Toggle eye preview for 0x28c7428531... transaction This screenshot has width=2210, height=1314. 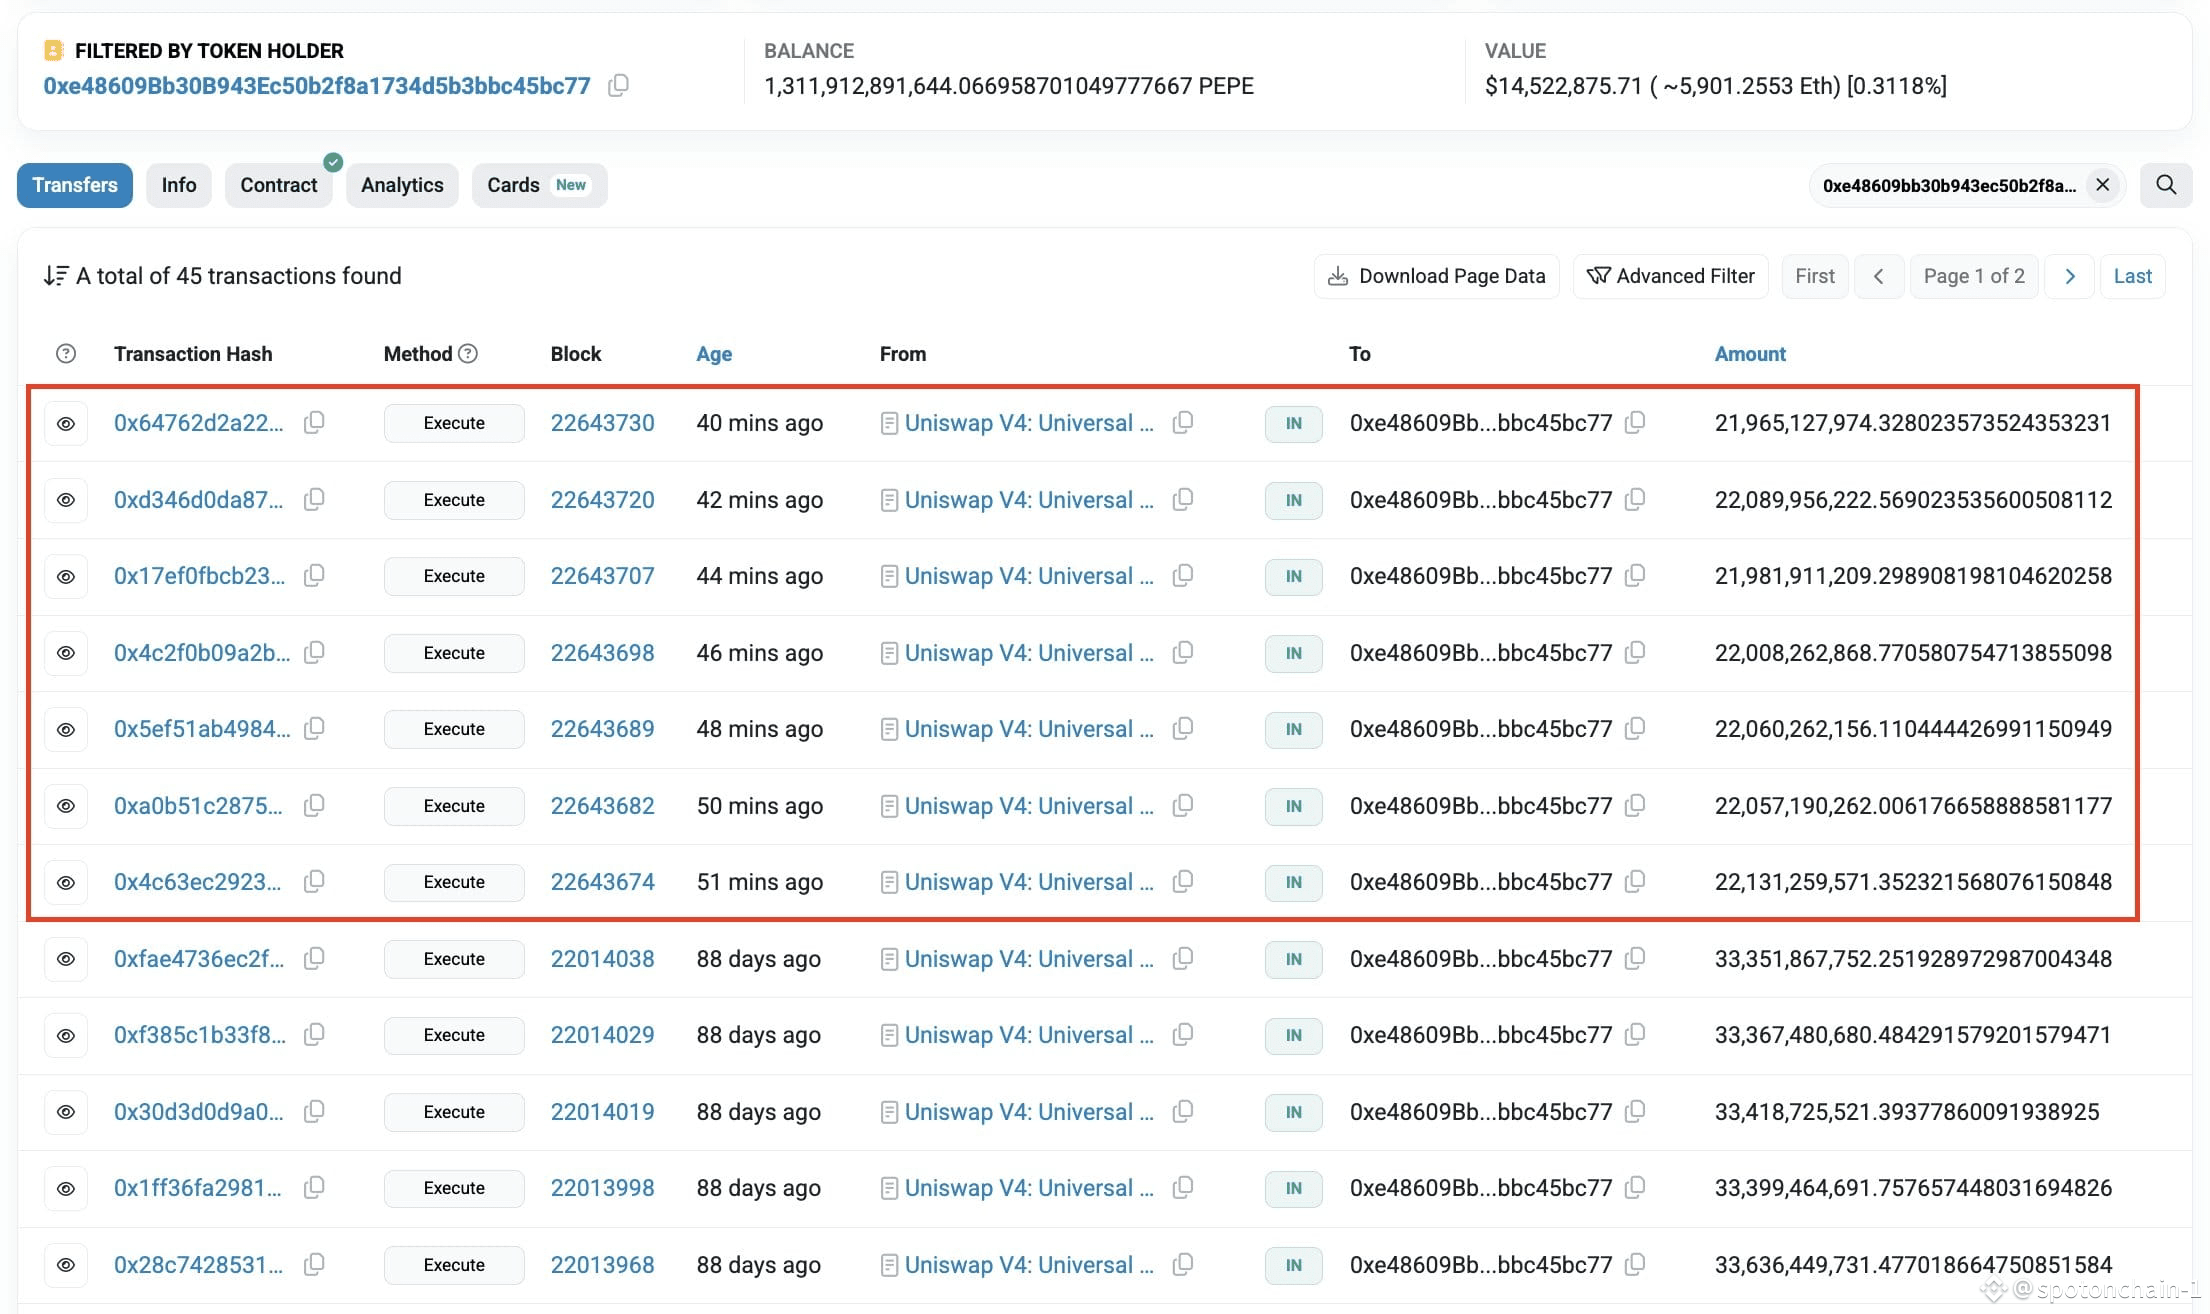pyautogui.click(x=66, y=1265)
